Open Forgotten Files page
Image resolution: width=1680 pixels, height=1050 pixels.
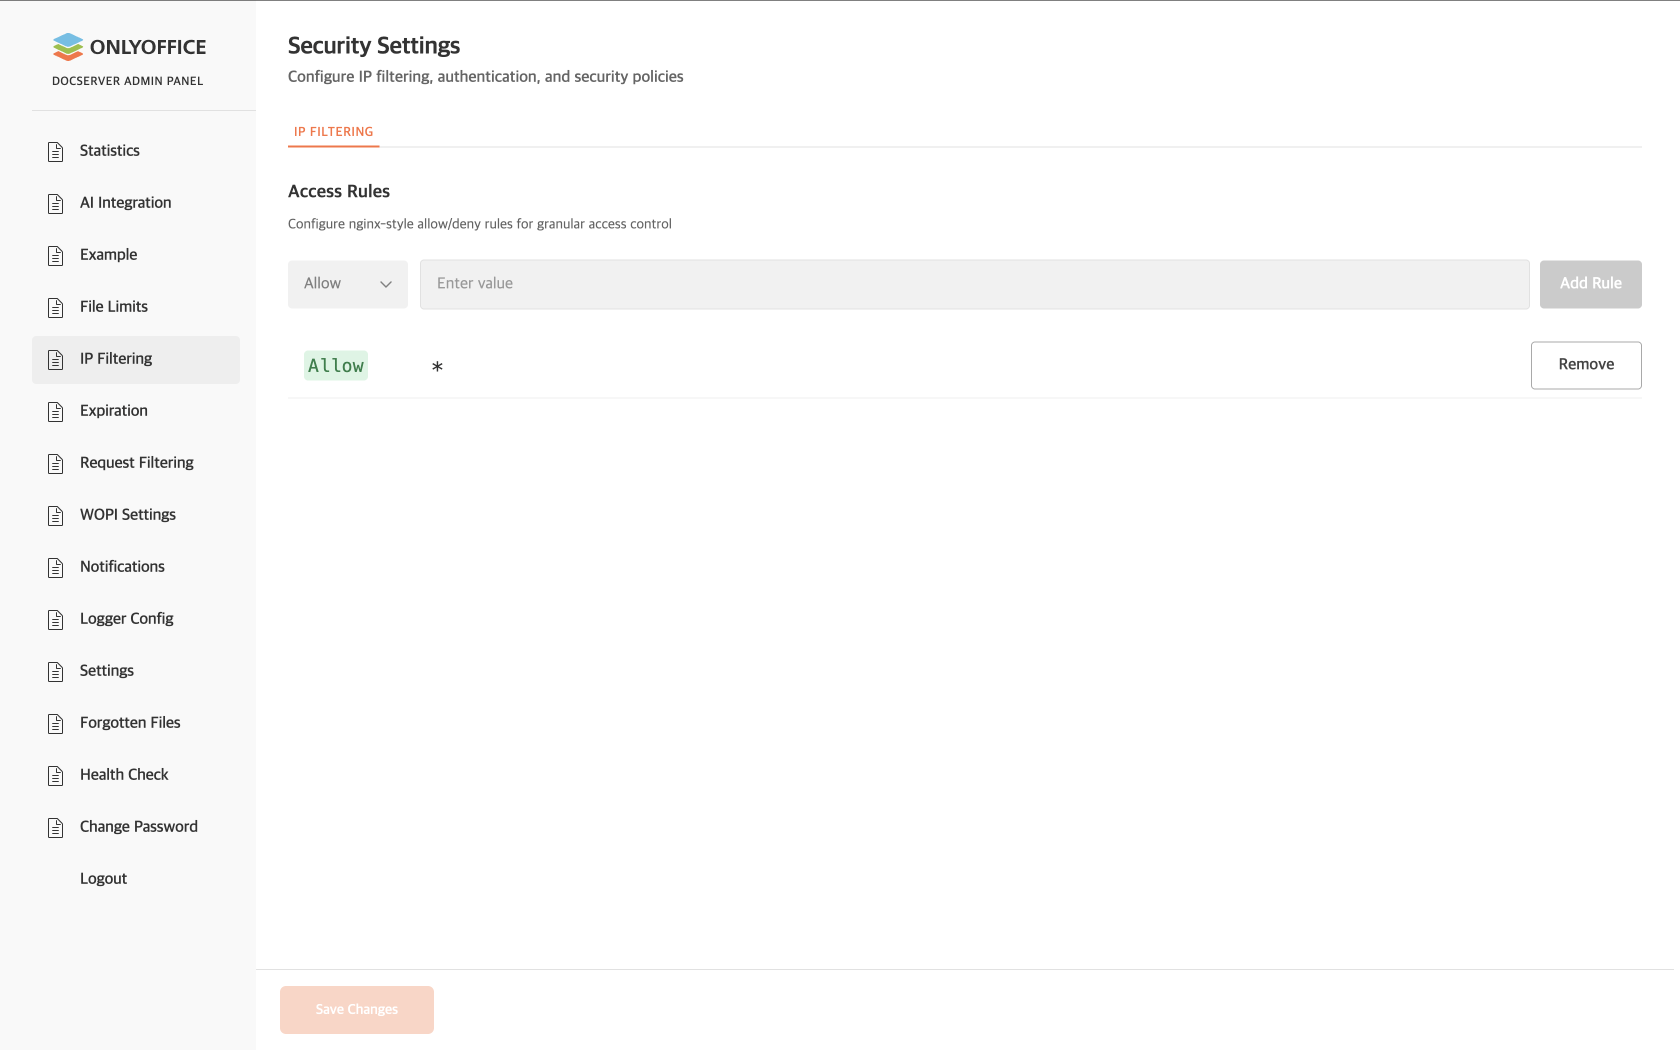130,723
